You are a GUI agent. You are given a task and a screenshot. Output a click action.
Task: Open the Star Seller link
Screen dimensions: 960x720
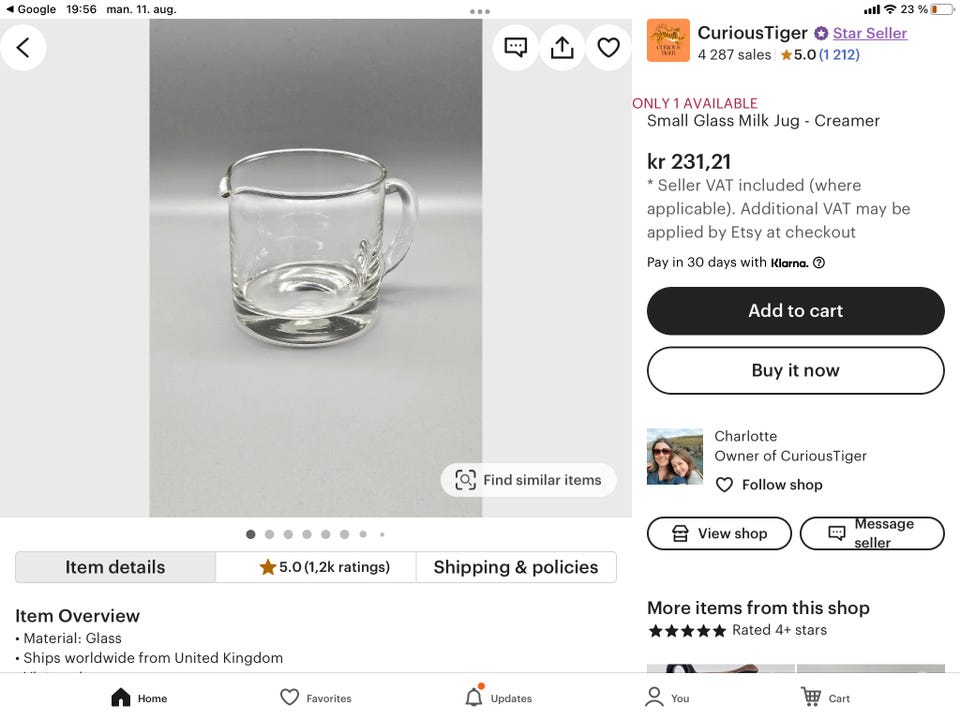[x=869, y=33]
